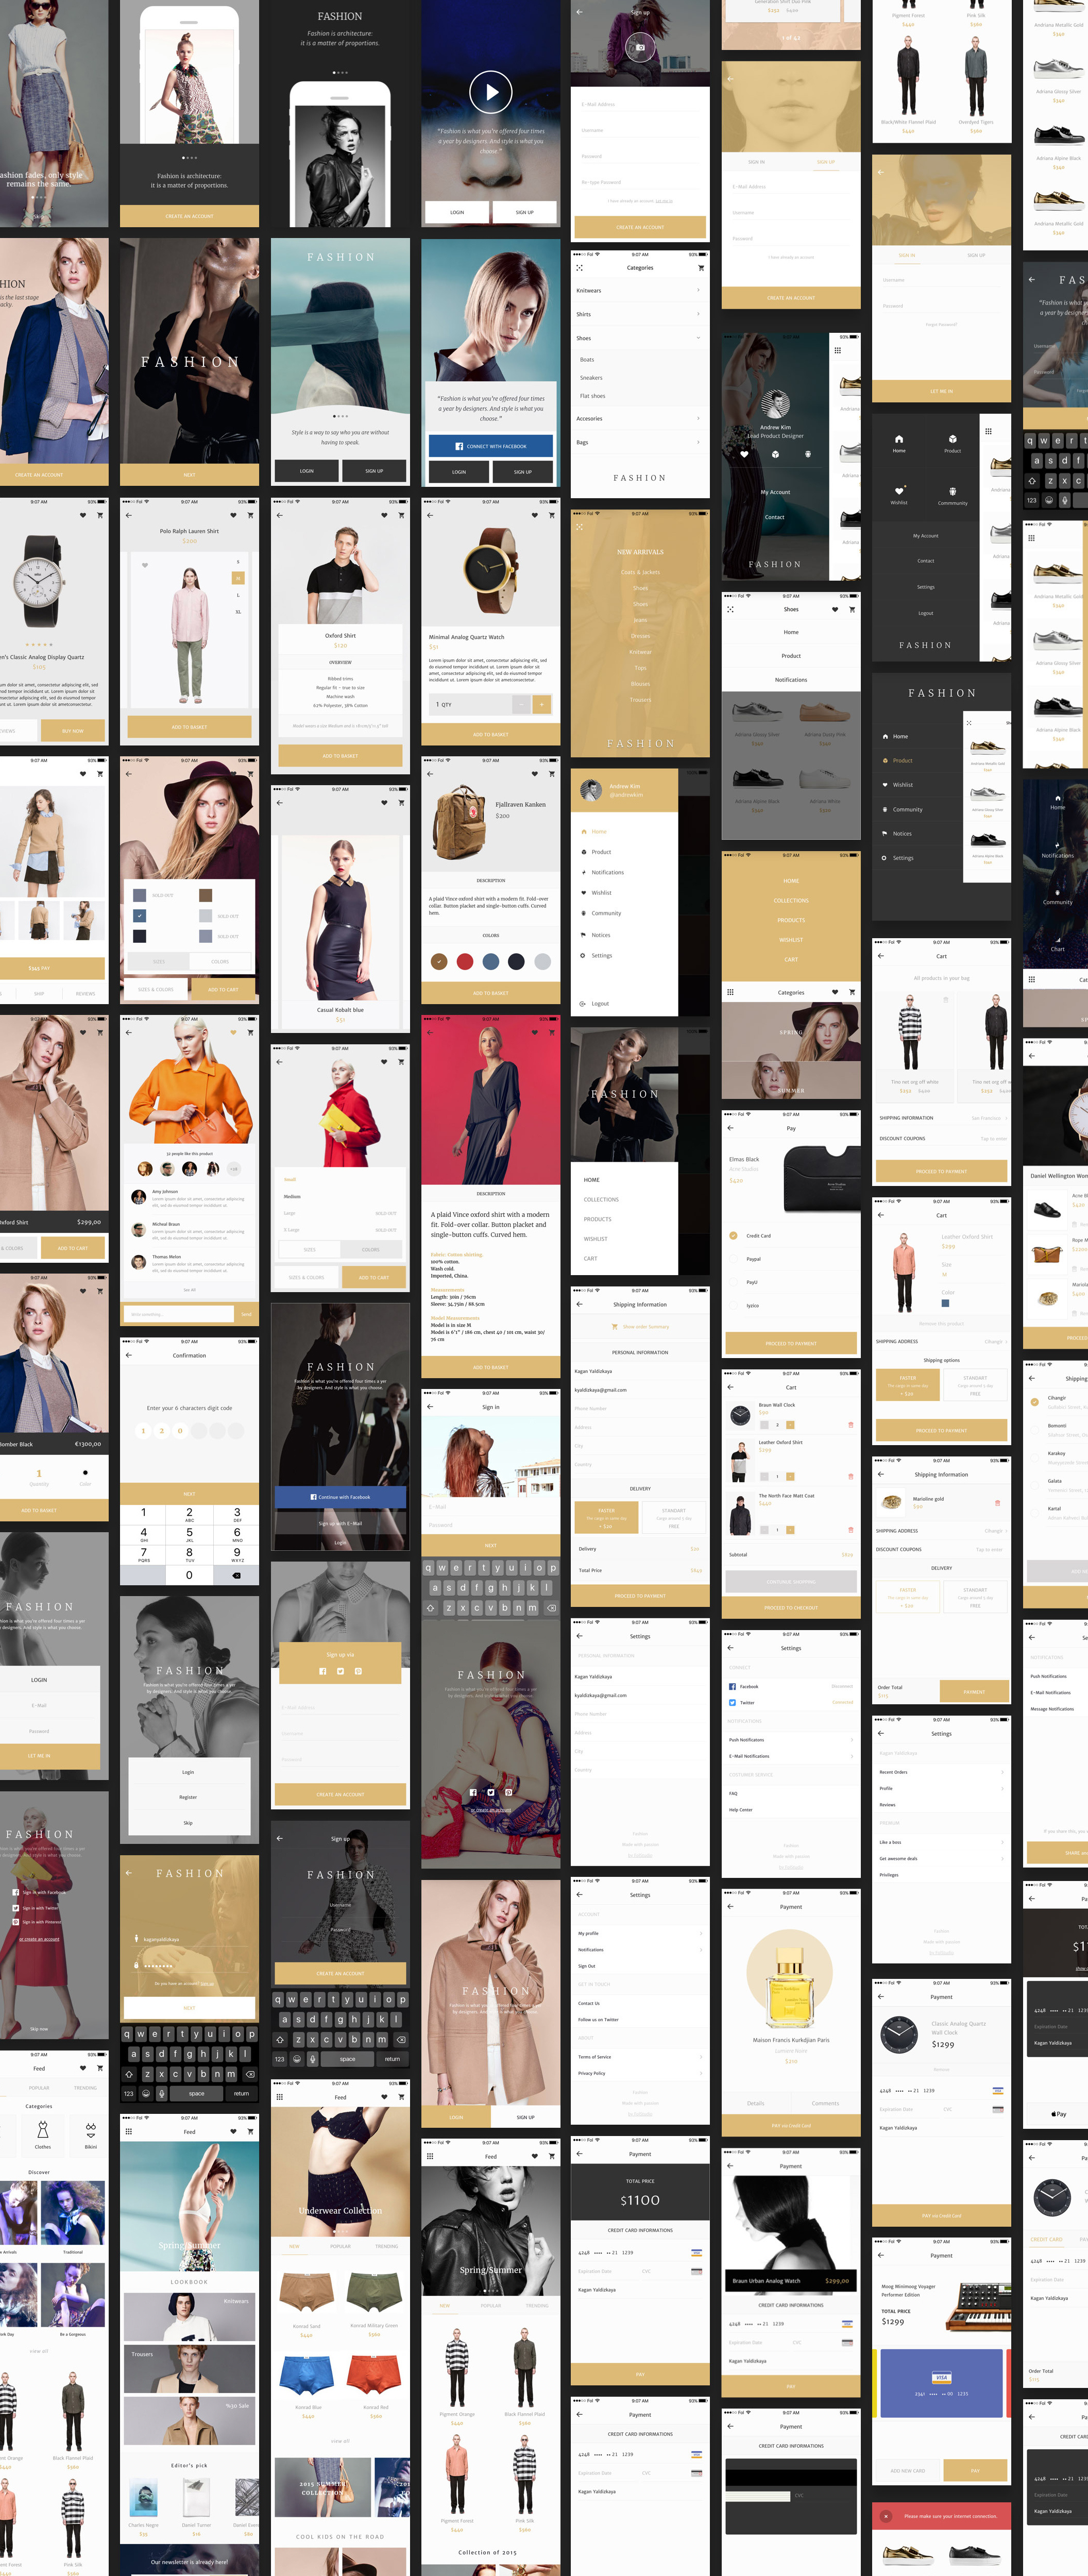Viewport: 1088px width, 2576px height.
Task: Click trash icon beside Marioline gold
Action: click(x=997, y=1503)
